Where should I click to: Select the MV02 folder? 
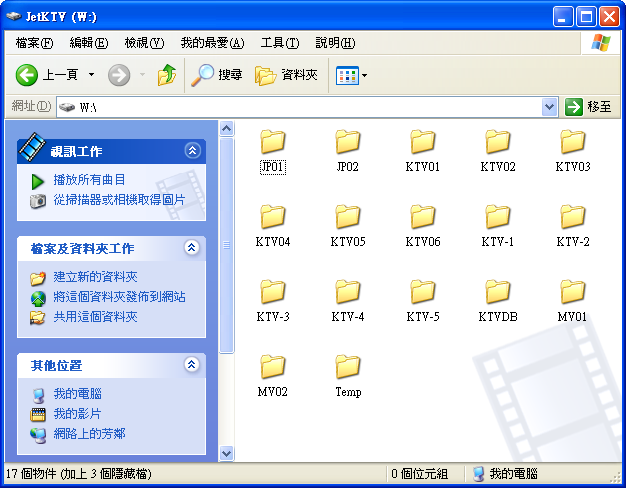click(x=273, y=376)
